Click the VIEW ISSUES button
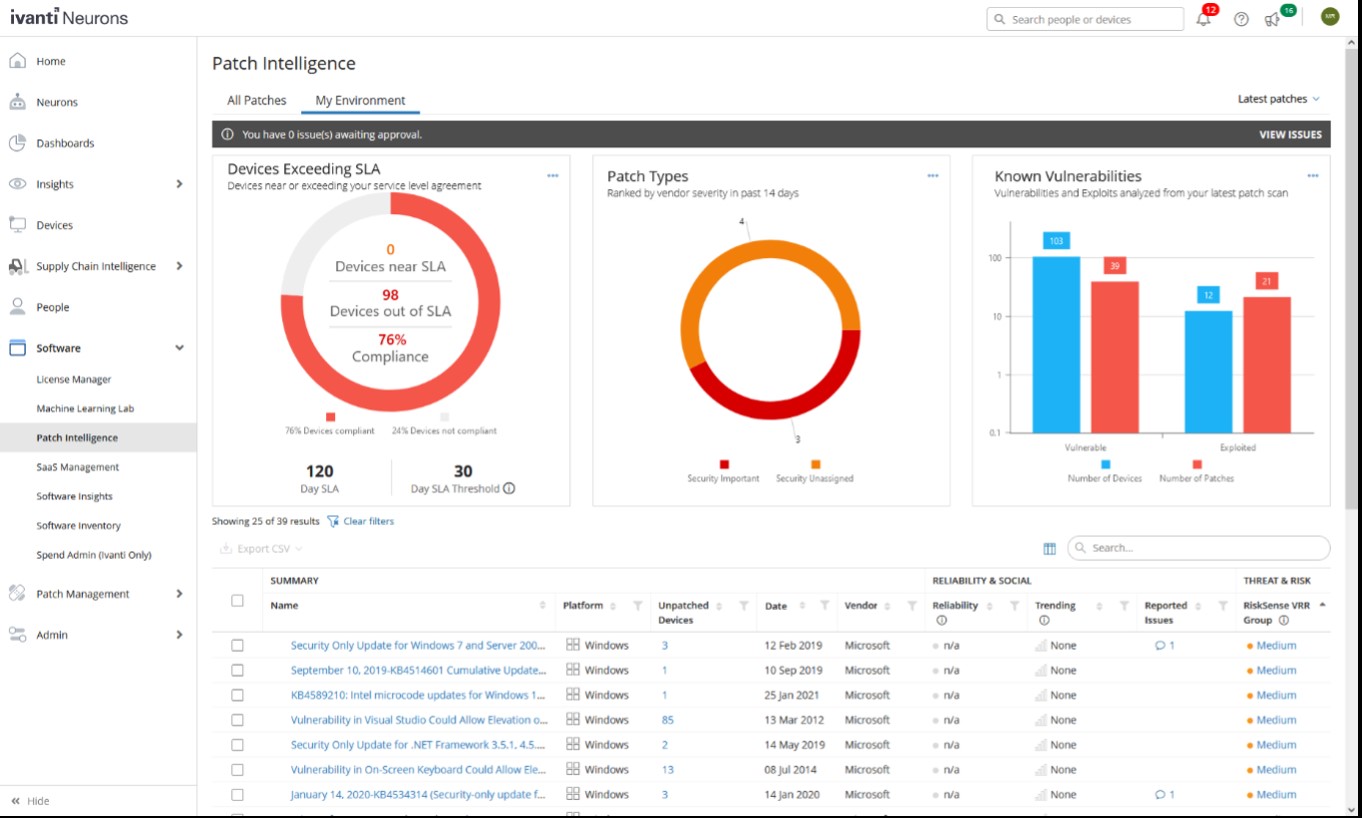 coord(1289,134)
